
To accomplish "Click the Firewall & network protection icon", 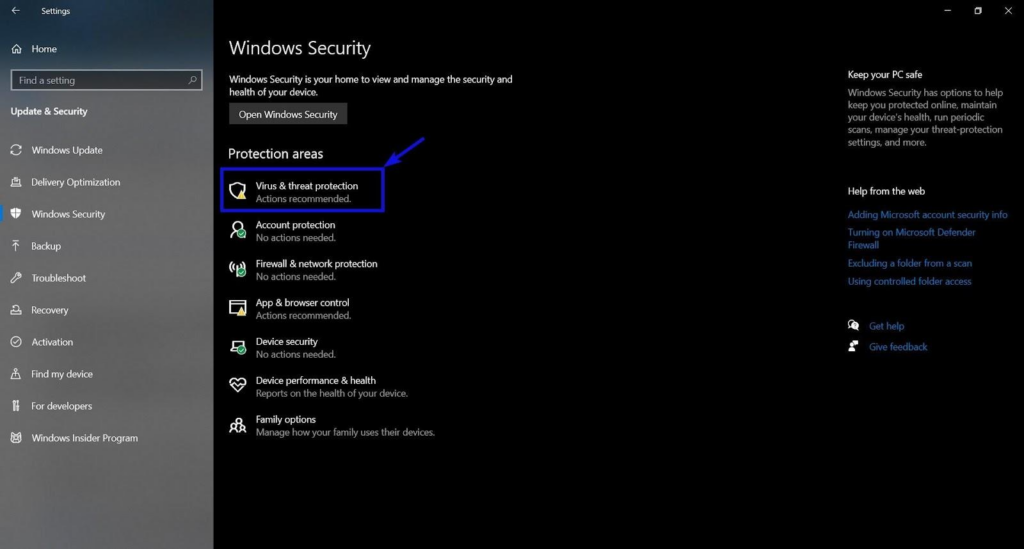I will pos(238,269).
